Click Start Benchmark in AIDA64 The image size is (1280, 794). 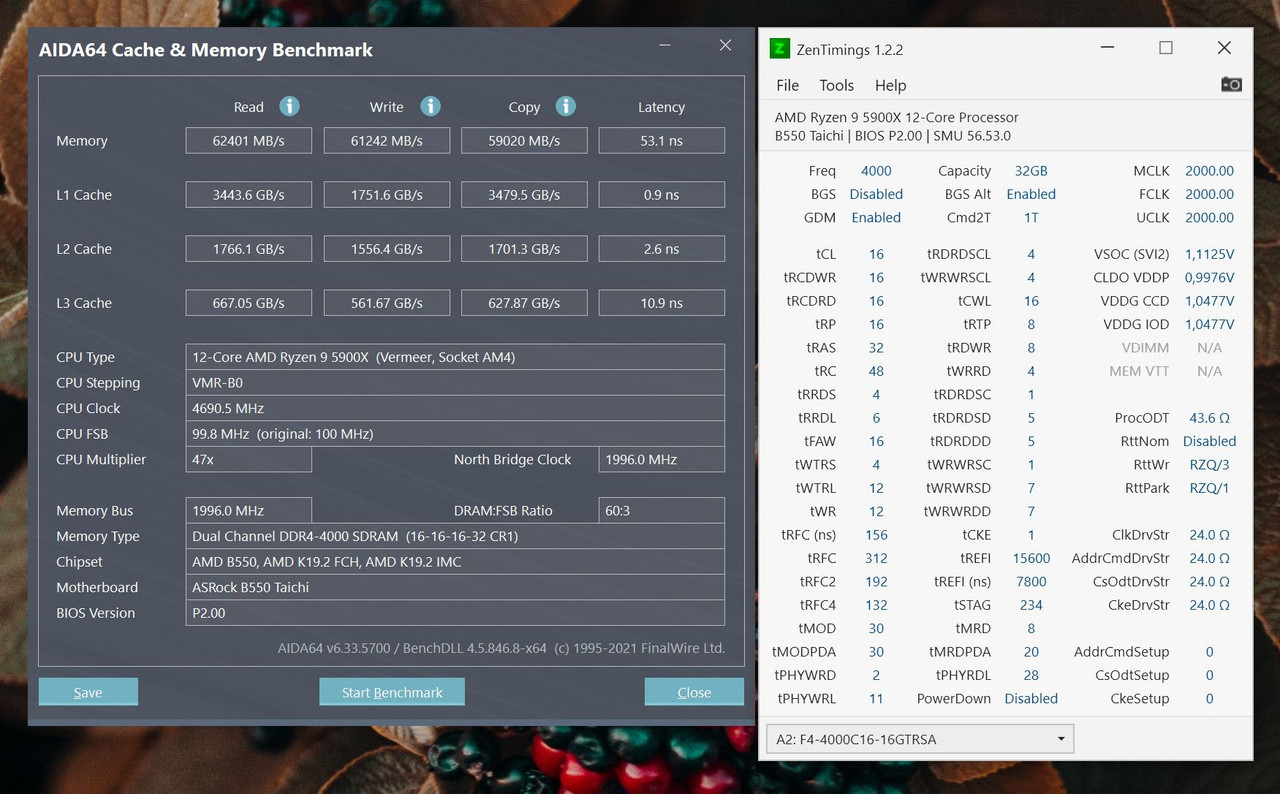(392, 692)
